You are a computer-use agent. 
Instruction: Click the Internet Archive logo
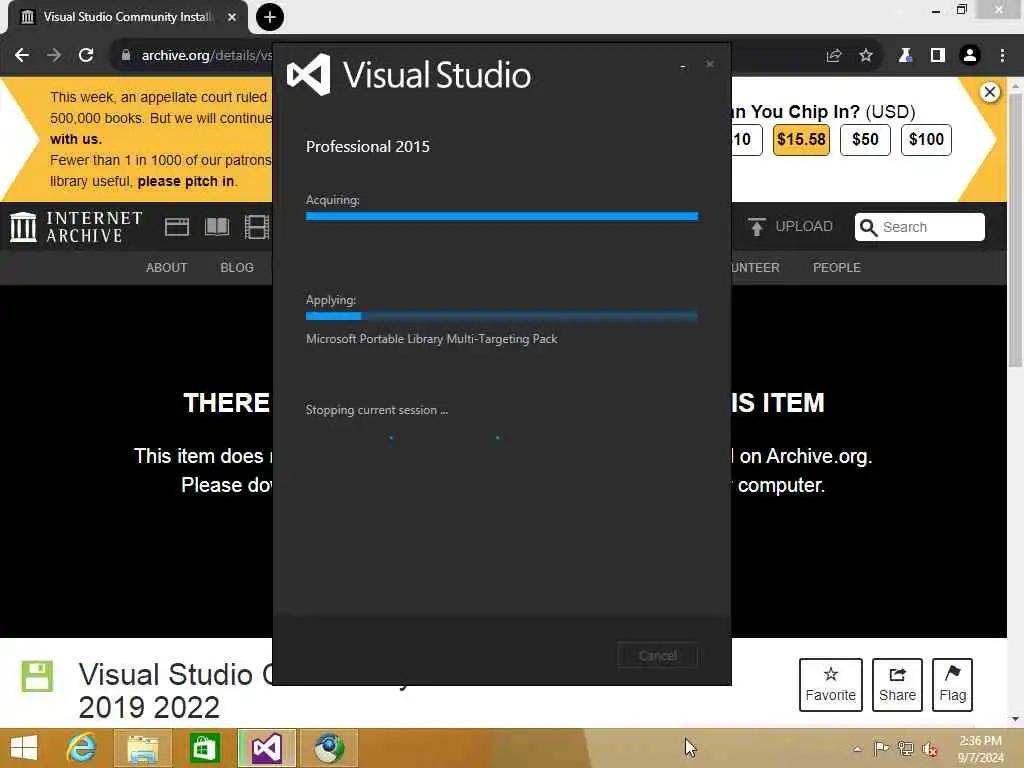click(76, 227)
